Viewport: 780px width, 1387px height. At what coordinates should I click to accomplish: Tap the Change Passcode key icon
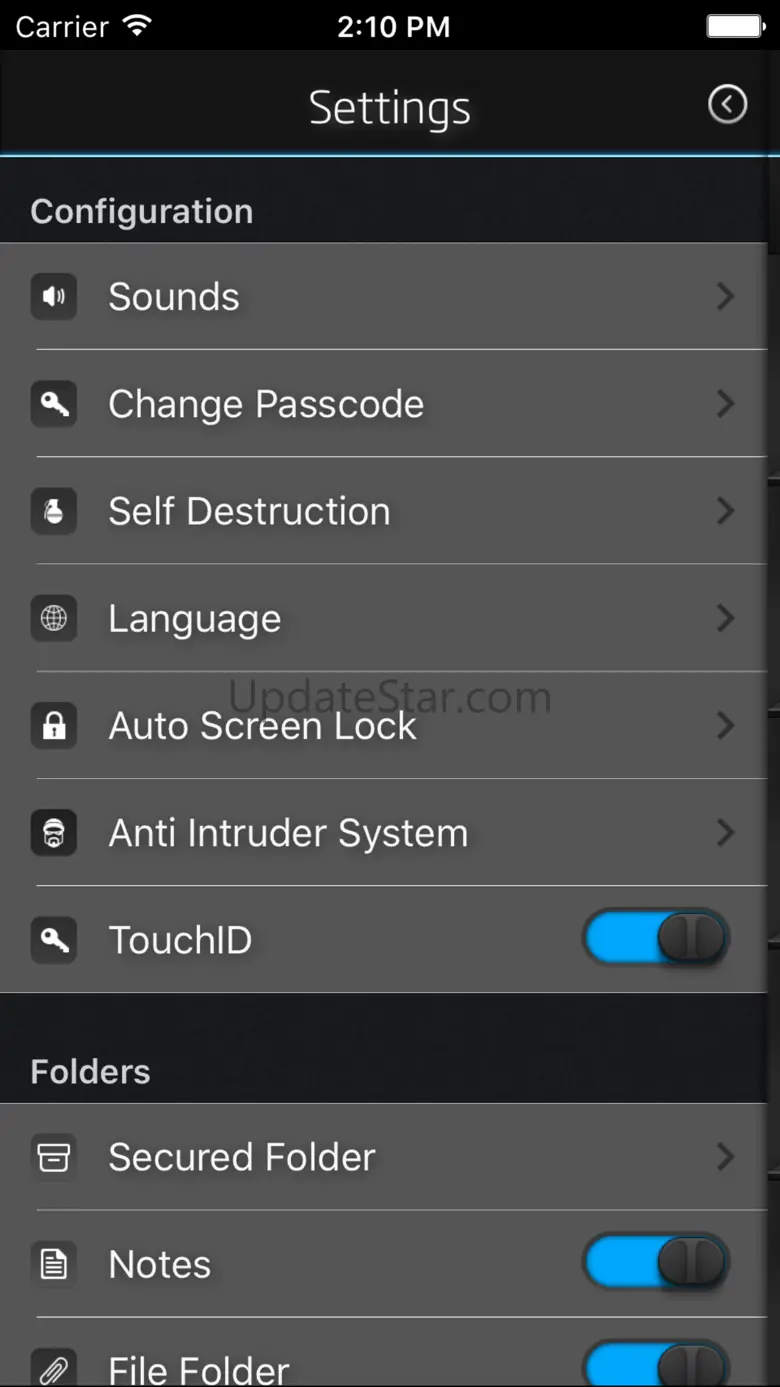pyautogui.click(x=54, y=404)
